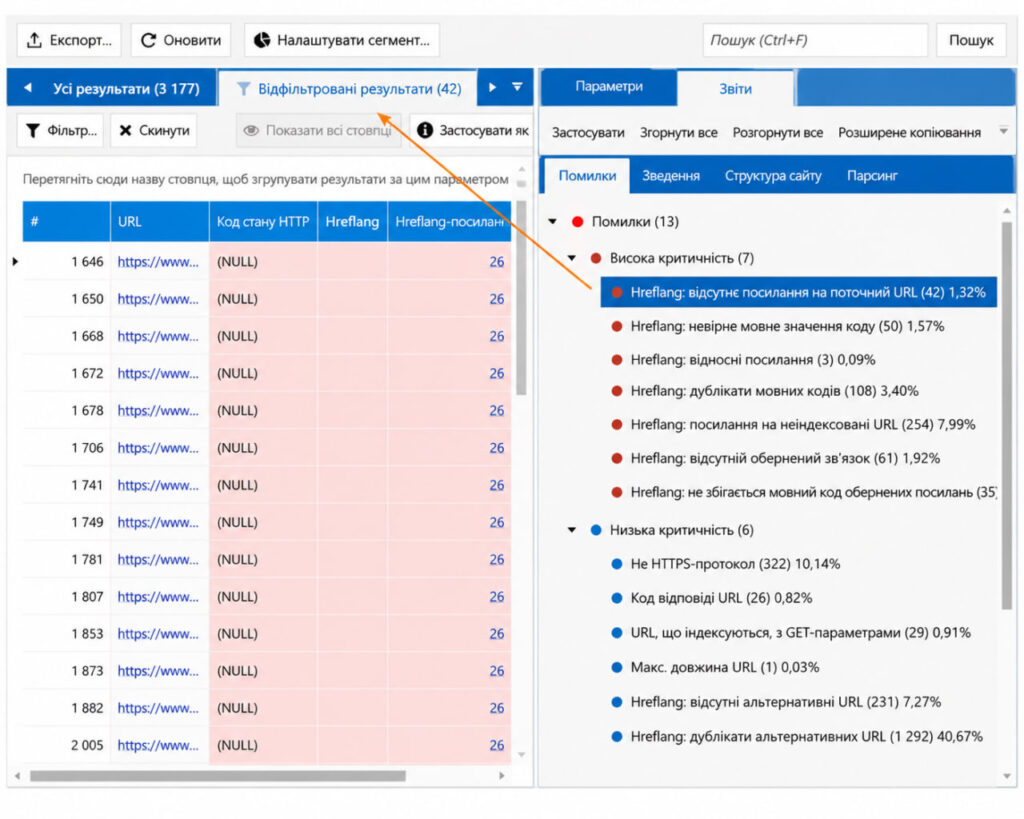Viewport: 1024px width, 819px height.
Task: Focus the Пошук (Ctrl+F) search field
Action: [815, 40]
